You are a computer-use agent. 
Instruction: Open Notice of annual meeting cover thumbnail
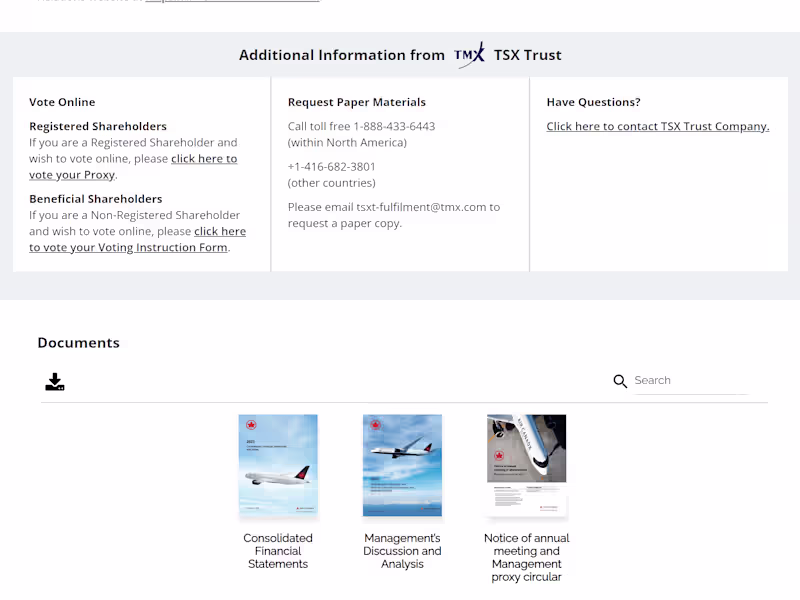[526, 466]
